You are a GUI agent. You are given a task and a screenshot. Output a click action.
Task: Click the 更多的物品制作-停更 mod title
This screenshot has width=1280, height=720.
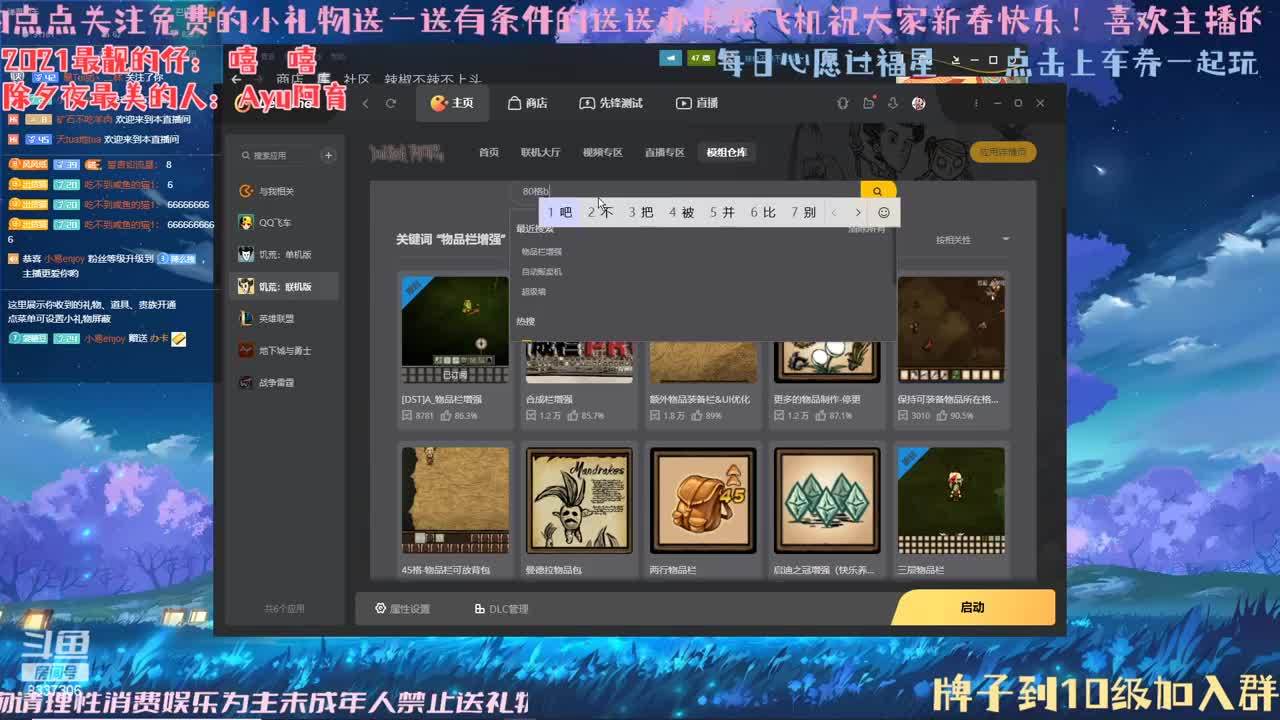click(x=817, y=399)
